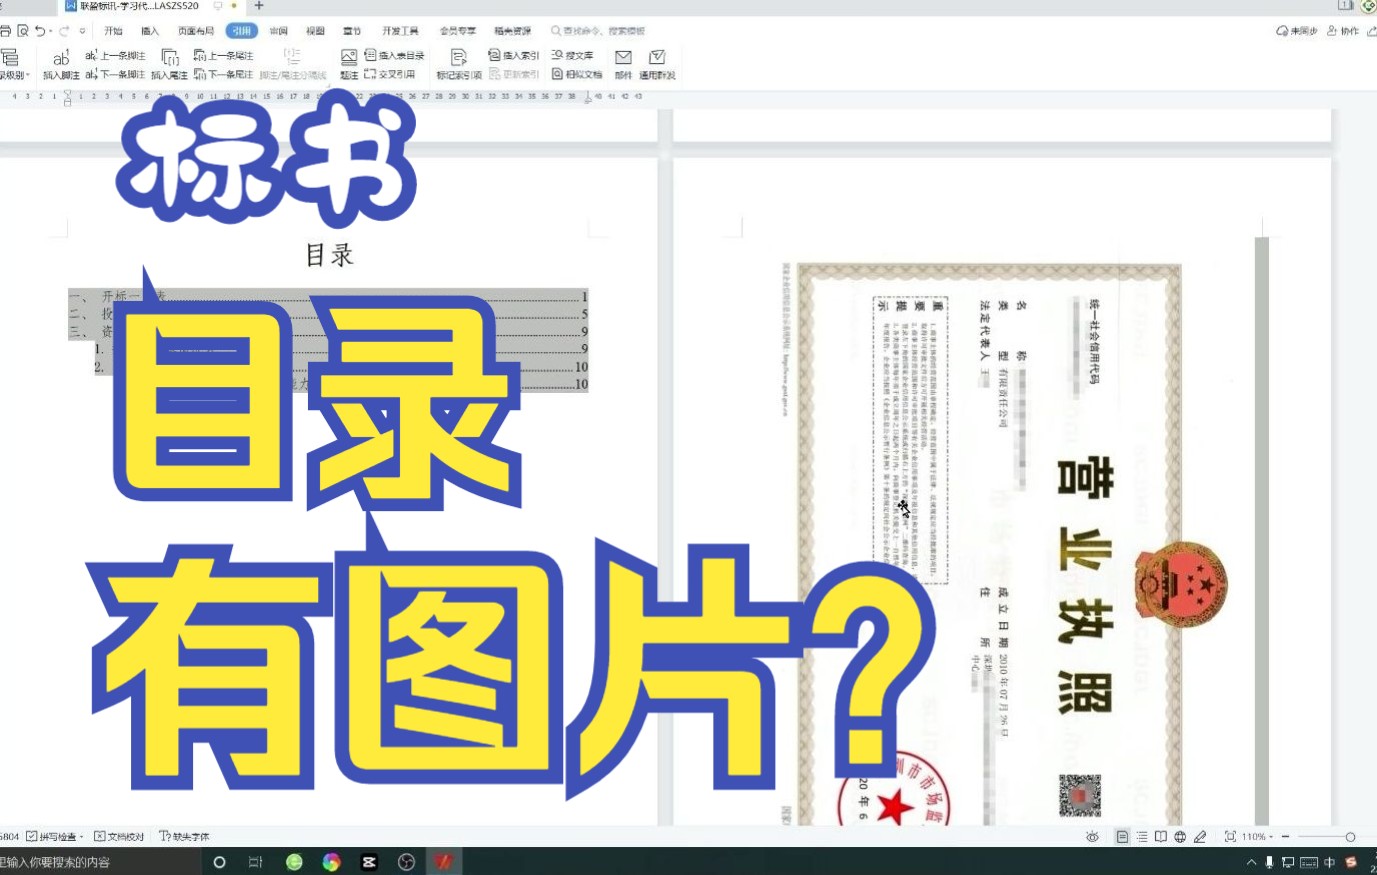1377x875 pixels.
Task: Click the Sogou input method tray icon
Action: [x=1351, y=862]
